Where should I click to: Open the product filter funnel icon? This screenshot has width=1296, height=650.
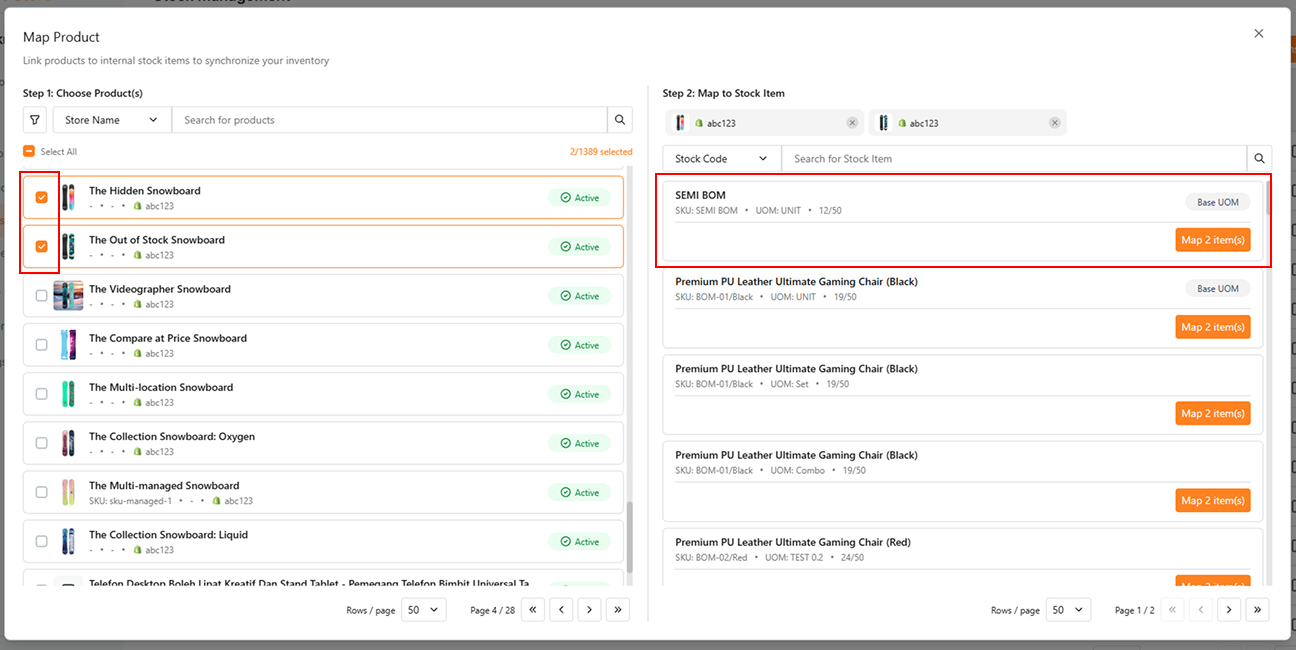(x=35, y=120)
